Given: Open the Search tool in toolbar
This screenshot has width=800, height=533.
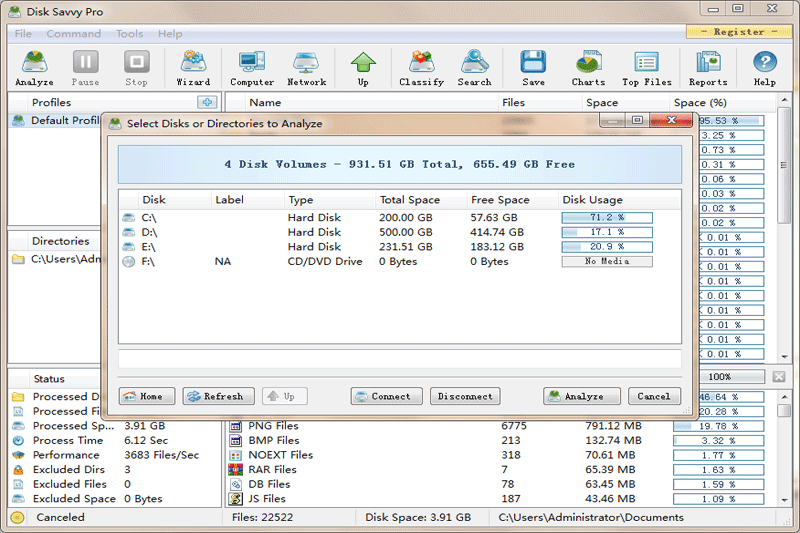Looking at the screenshot, I should click(474, 68).
